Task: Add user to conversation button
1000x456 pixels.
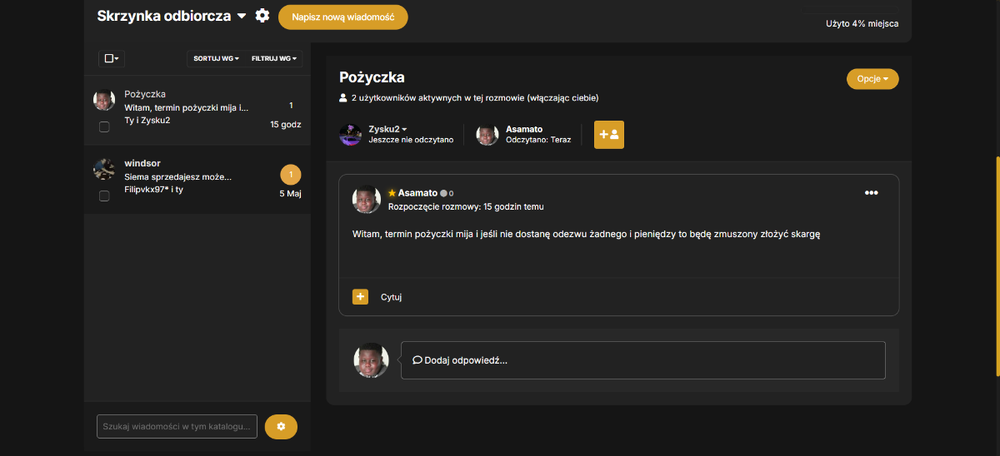Action: point(609,135)
